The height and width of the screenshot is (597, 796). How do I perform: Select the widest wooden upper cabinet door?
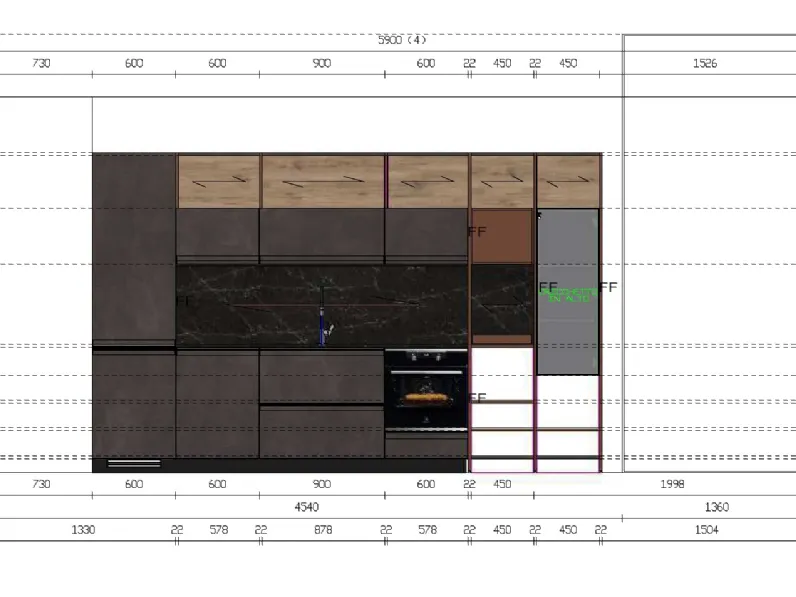tap(323, 181)
